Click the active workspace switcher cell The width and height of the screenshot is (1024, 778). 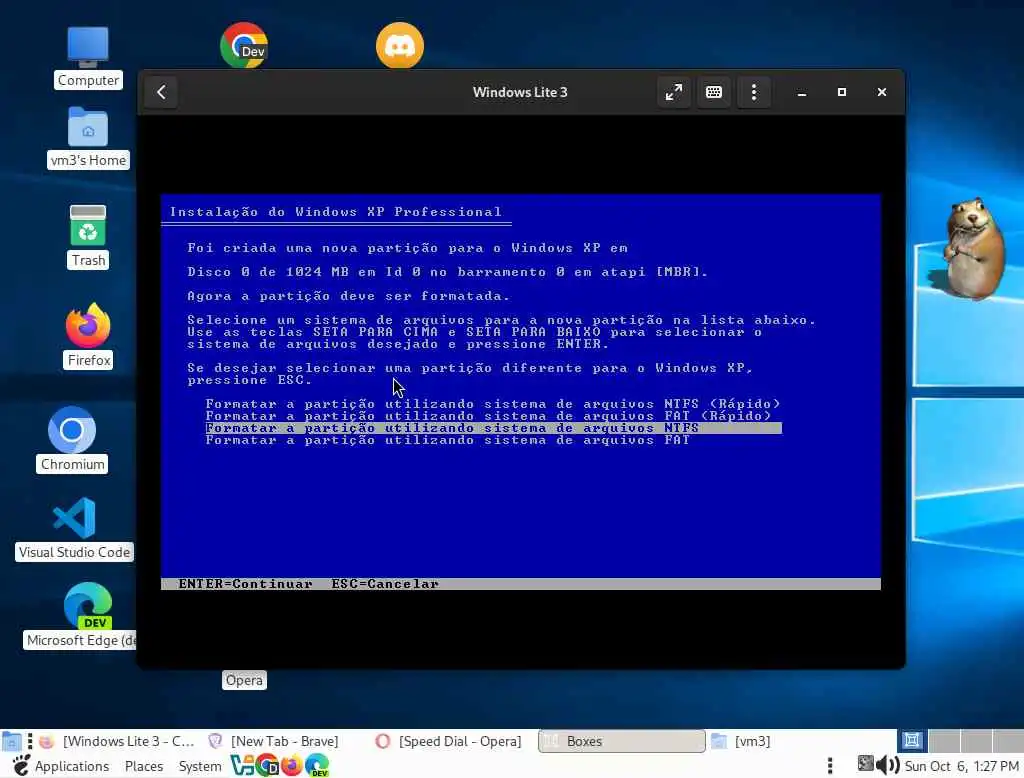tap(912, 740)
